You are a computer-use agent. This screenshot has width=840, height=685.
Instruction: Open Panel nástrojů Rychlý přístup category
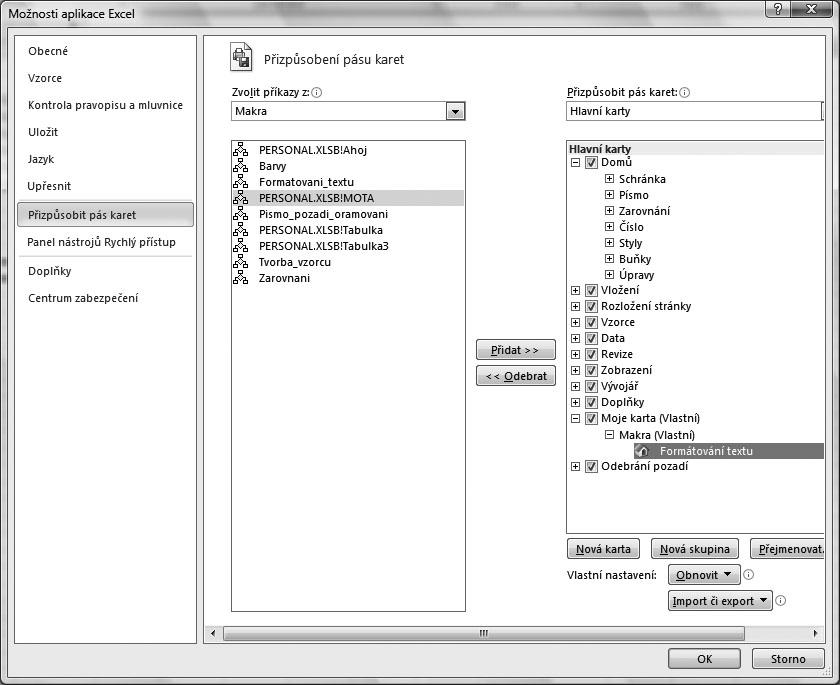[x=101, y=242]
